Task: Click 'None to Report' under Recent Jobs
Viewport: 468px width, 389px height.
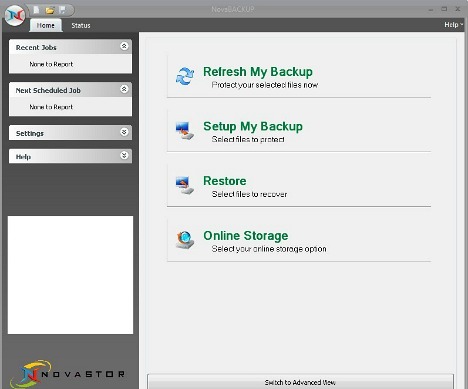Action: [x=51, y=64]
